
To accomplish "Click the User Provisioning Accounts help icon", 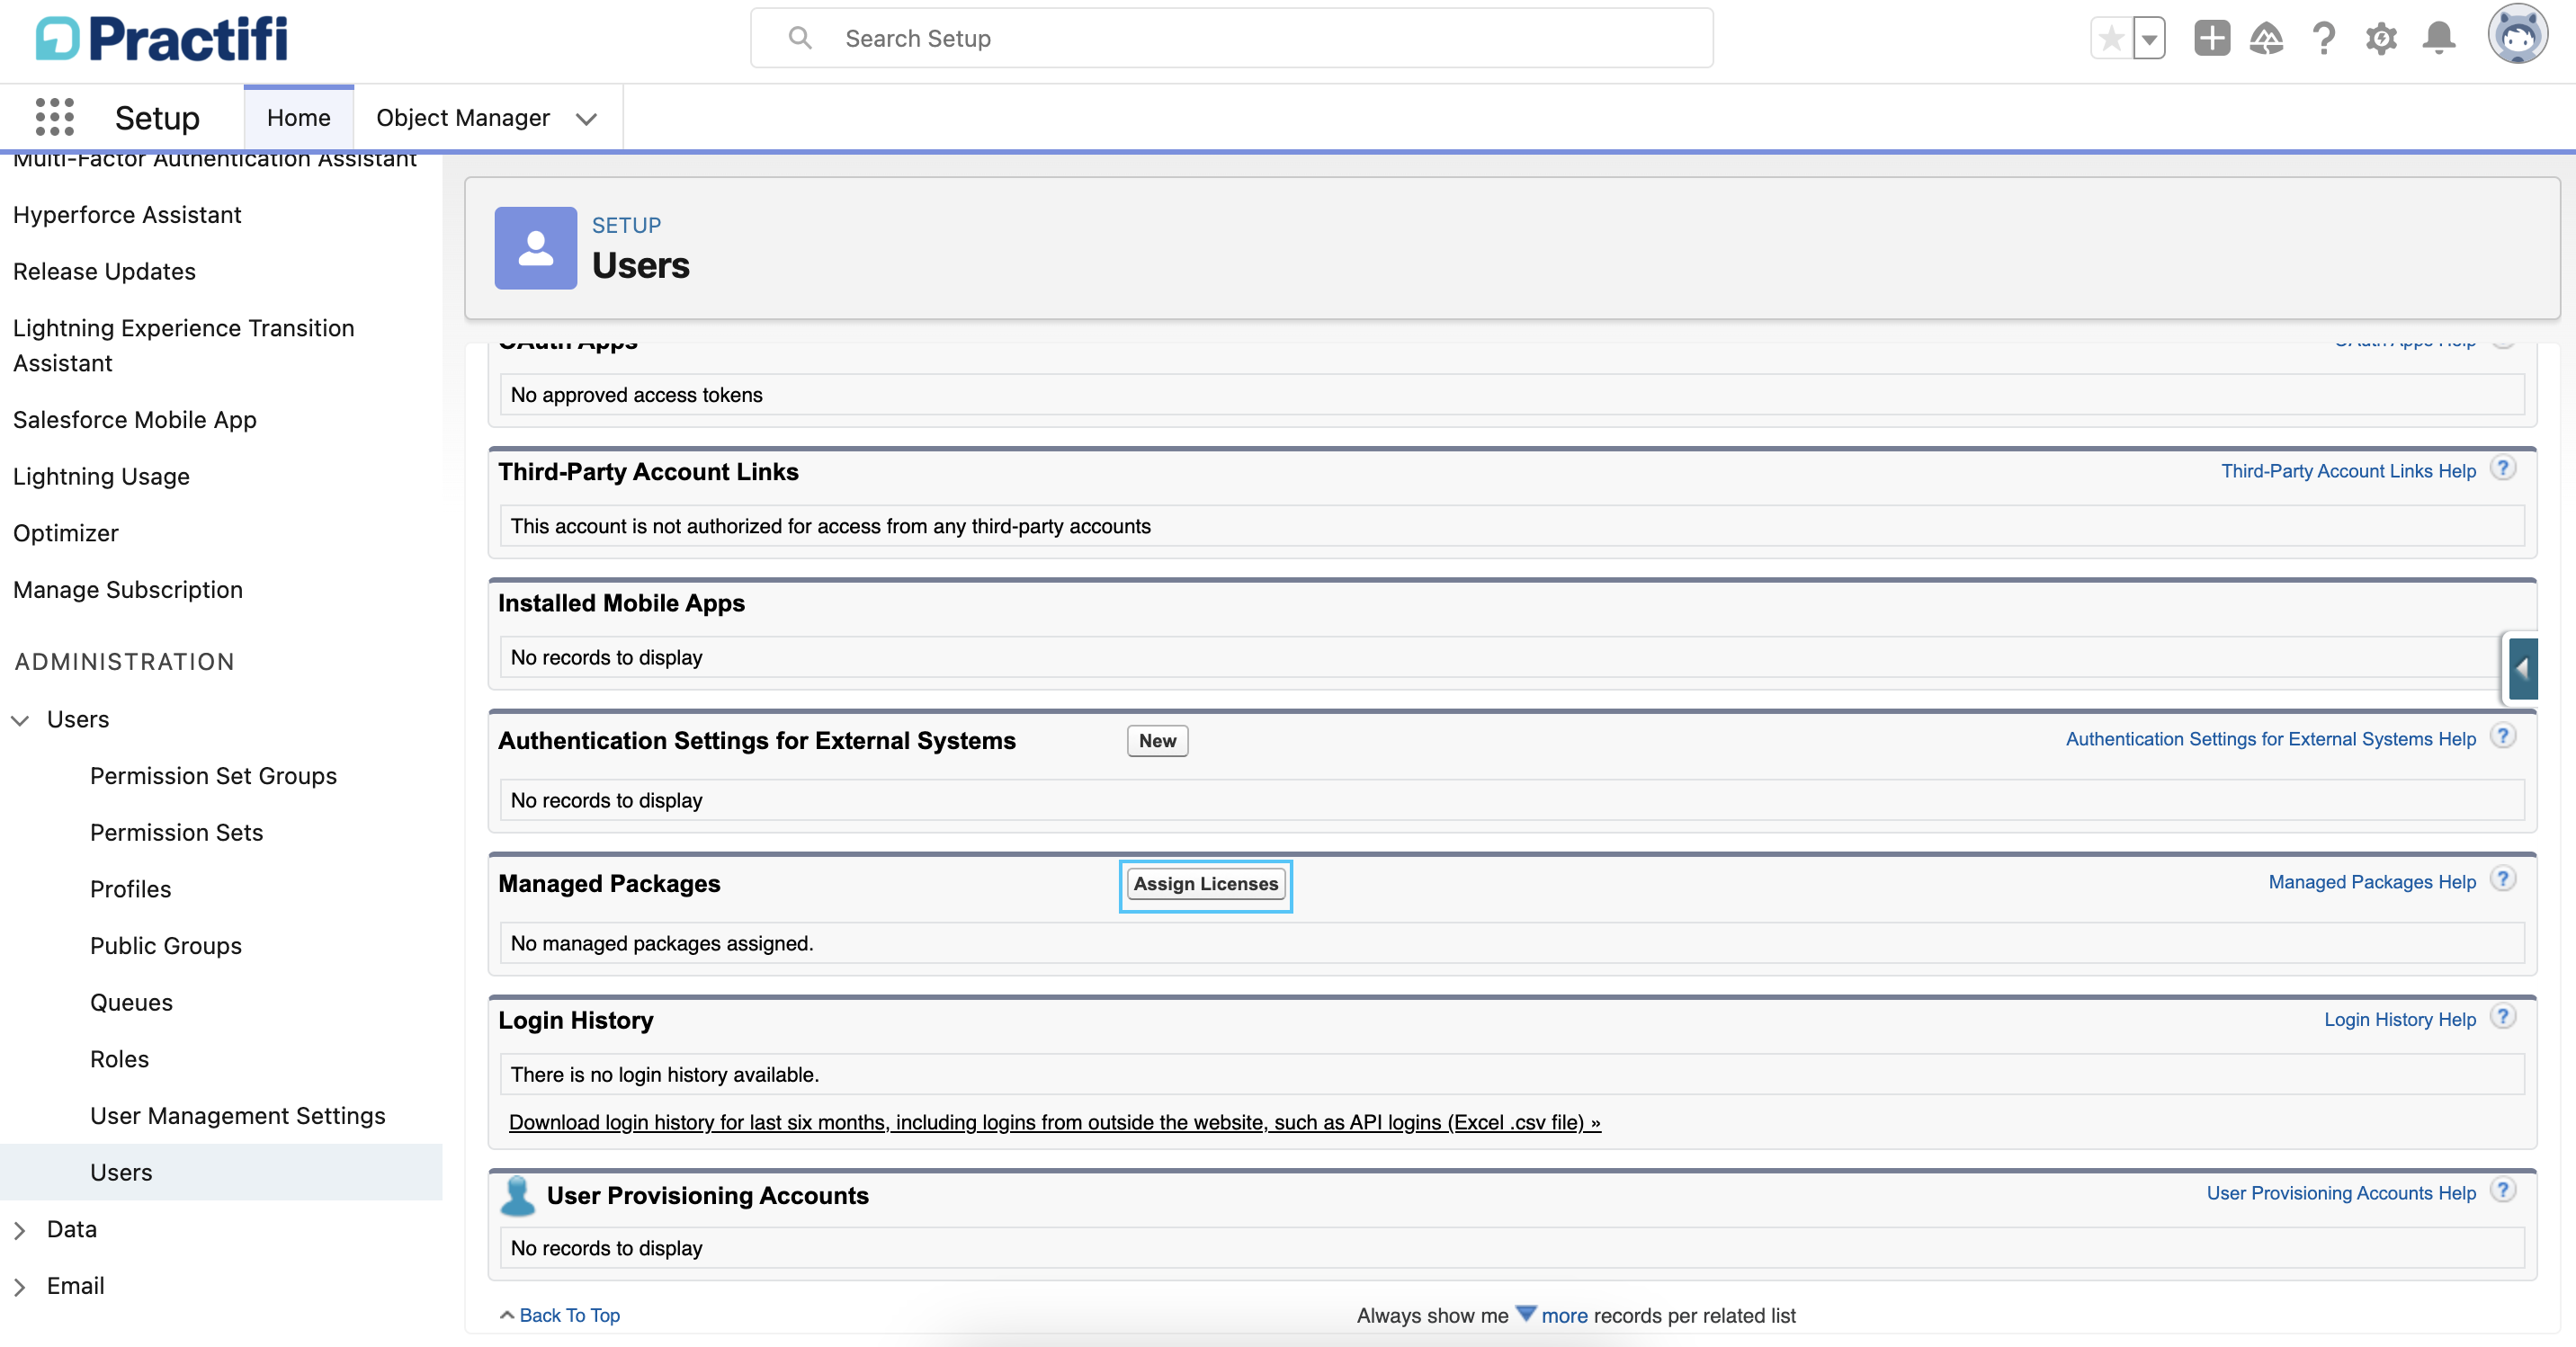I will click(x=2503, y=1190).
